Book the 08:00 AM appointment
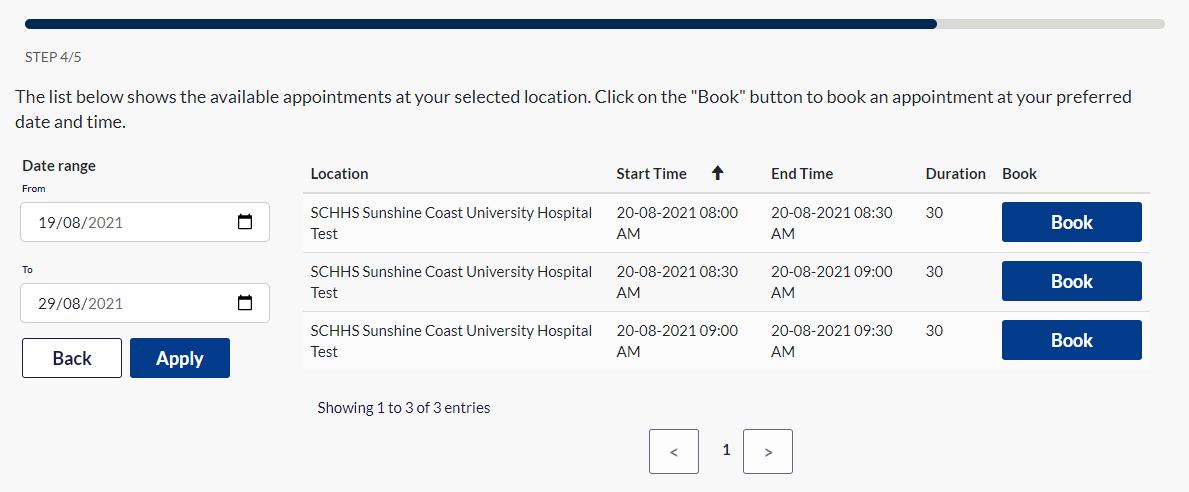 [1071, 222]
